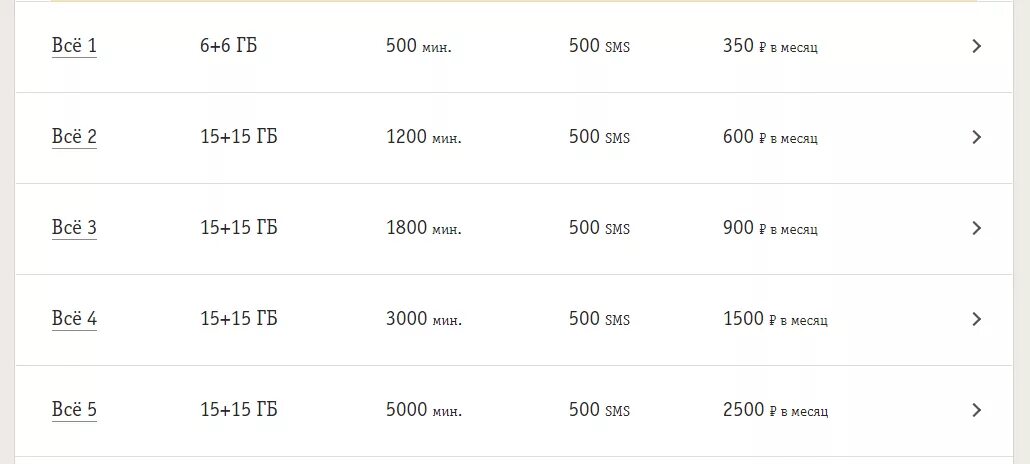Select the 900 ₽ в месяц price
Viewport: 1030px width, 464px height.
tap(771, 227)
